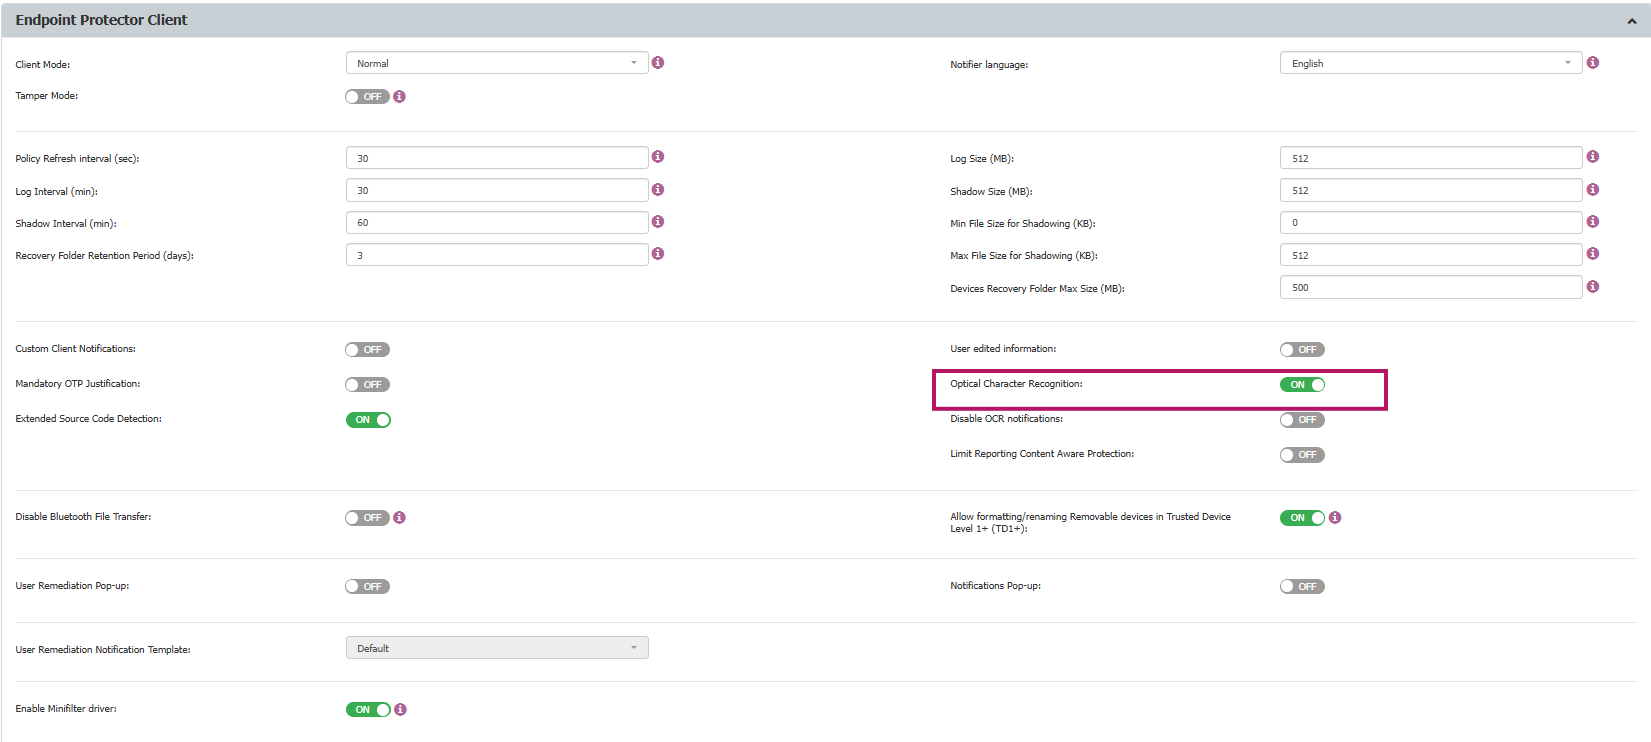Open the Client Mode dropdown

point(497,63)
